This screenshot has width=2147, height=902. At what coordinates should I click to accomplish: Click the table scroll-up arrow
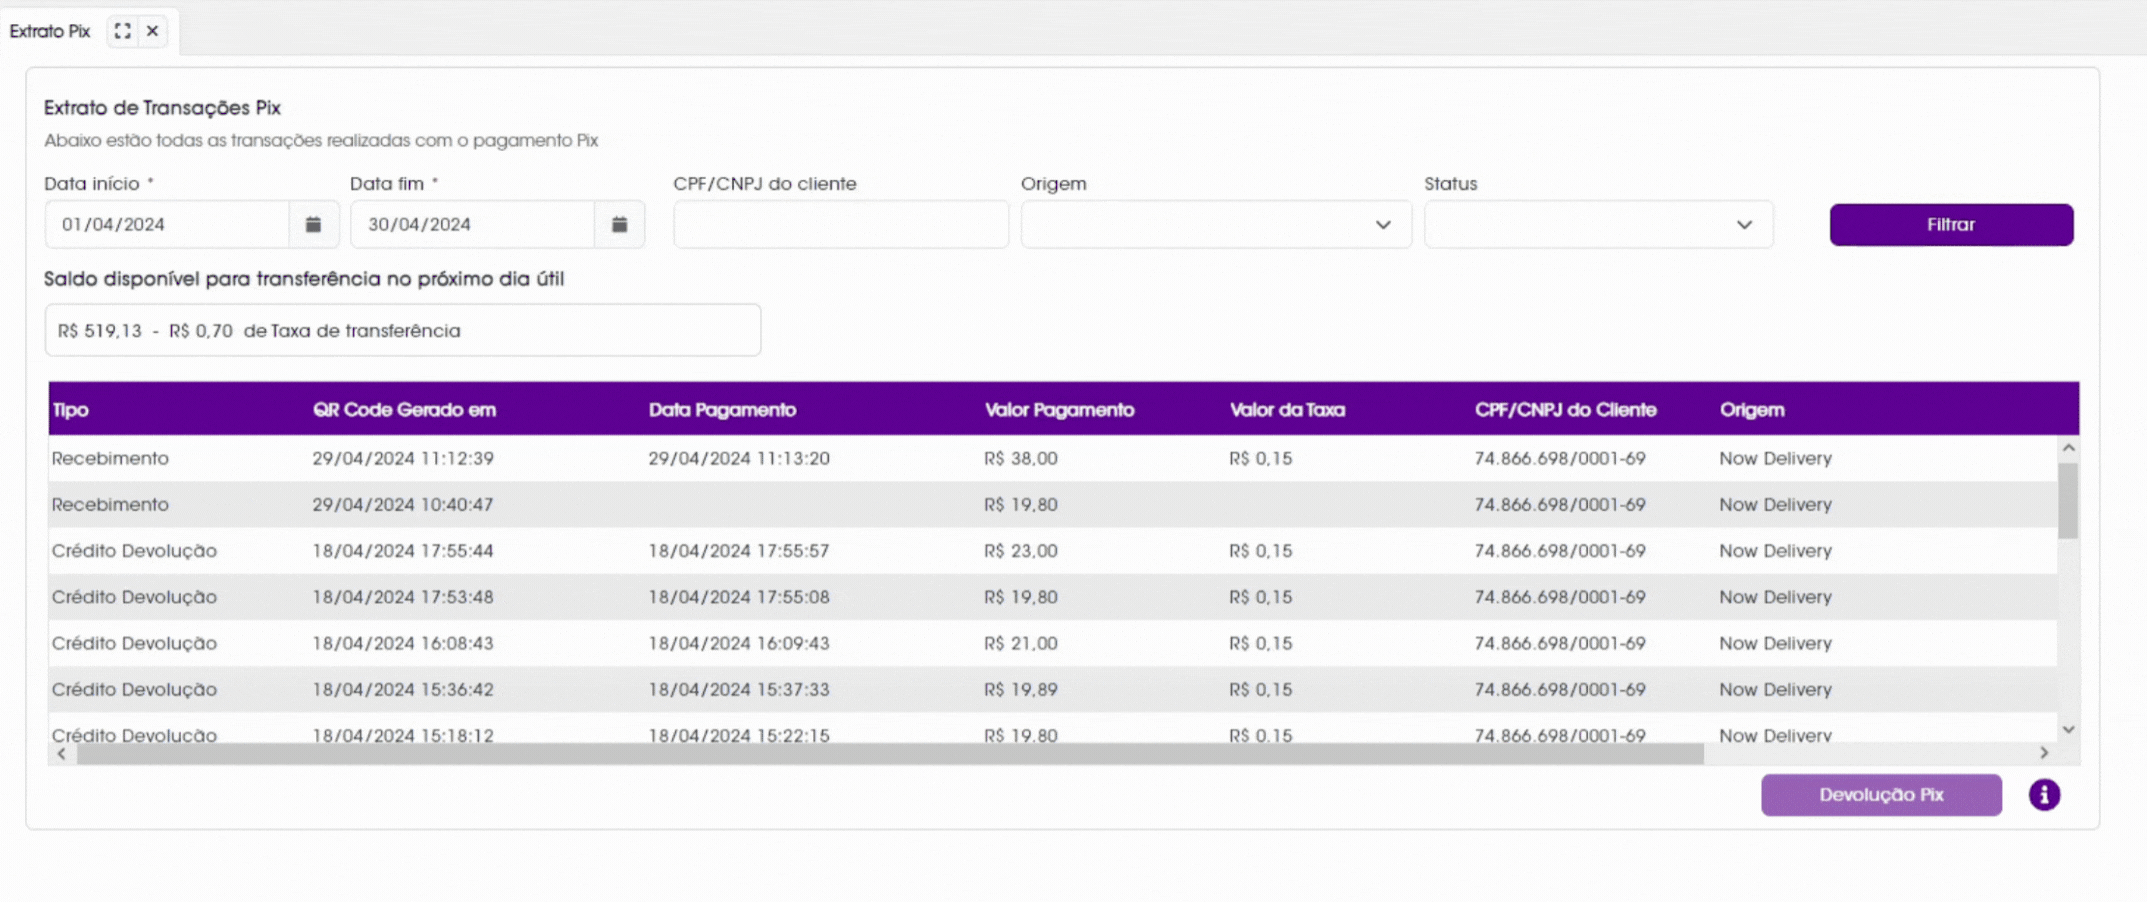coord(2069,448)
